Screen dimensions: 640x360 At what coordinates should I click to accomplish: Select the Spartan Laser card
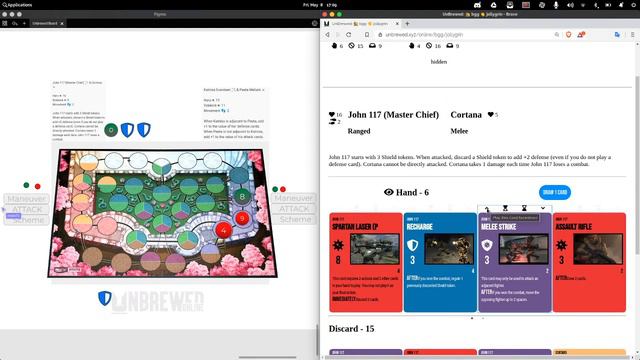[365, 262]
